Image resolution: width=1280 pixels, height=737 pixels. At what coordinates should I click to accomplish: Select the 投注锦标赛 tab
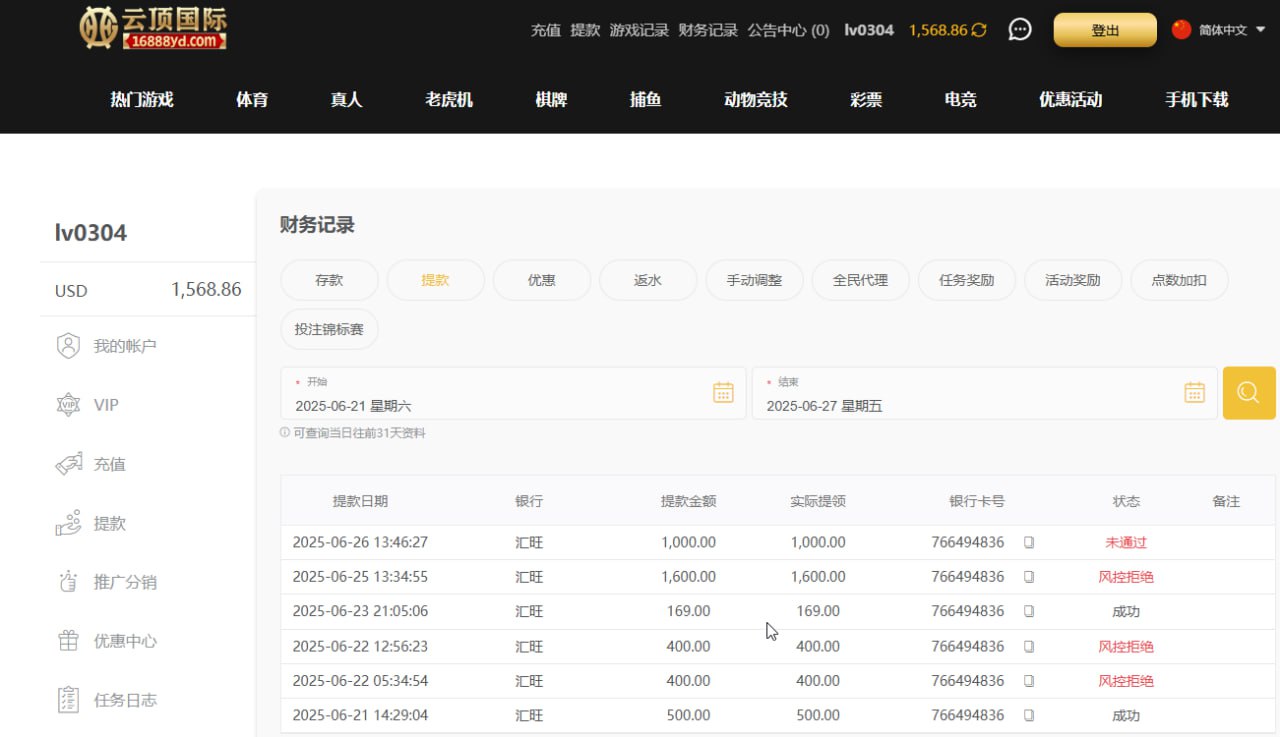[x=329, y=329]
